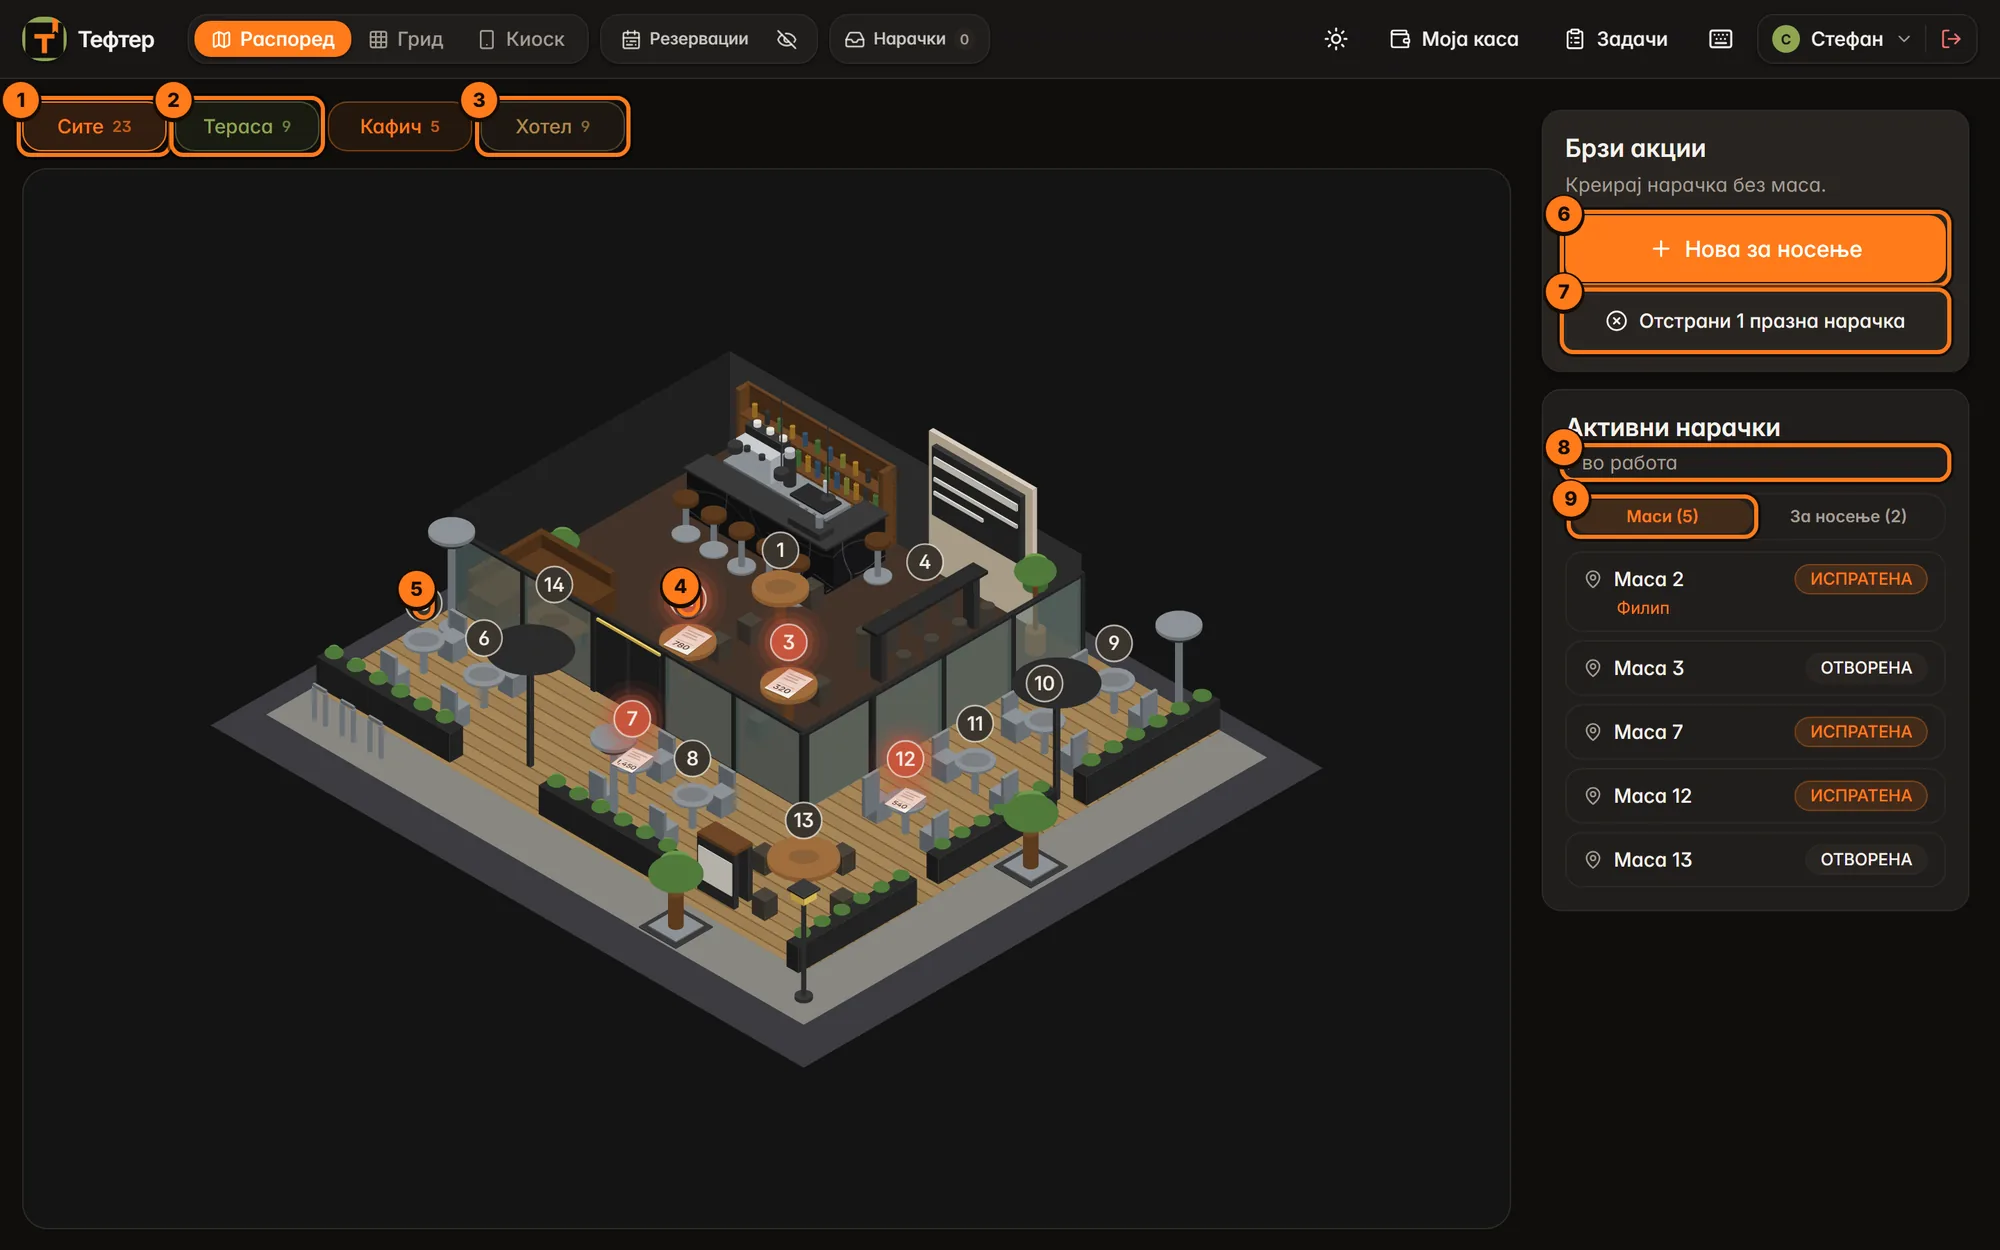Show the За носење (2) tab
This screenshot has width=2000, height=1250.
pos(1848,516)
